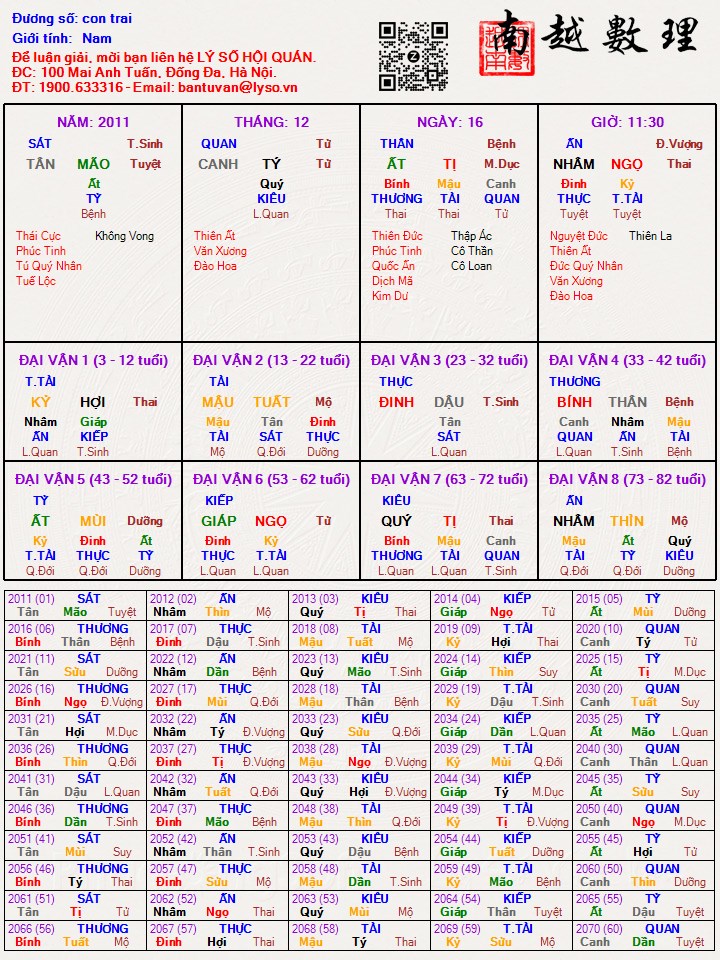Screen dimensions: 720x960
Task: Select the 'NGÀY: 16' pillar header
Action: (449, 122)
